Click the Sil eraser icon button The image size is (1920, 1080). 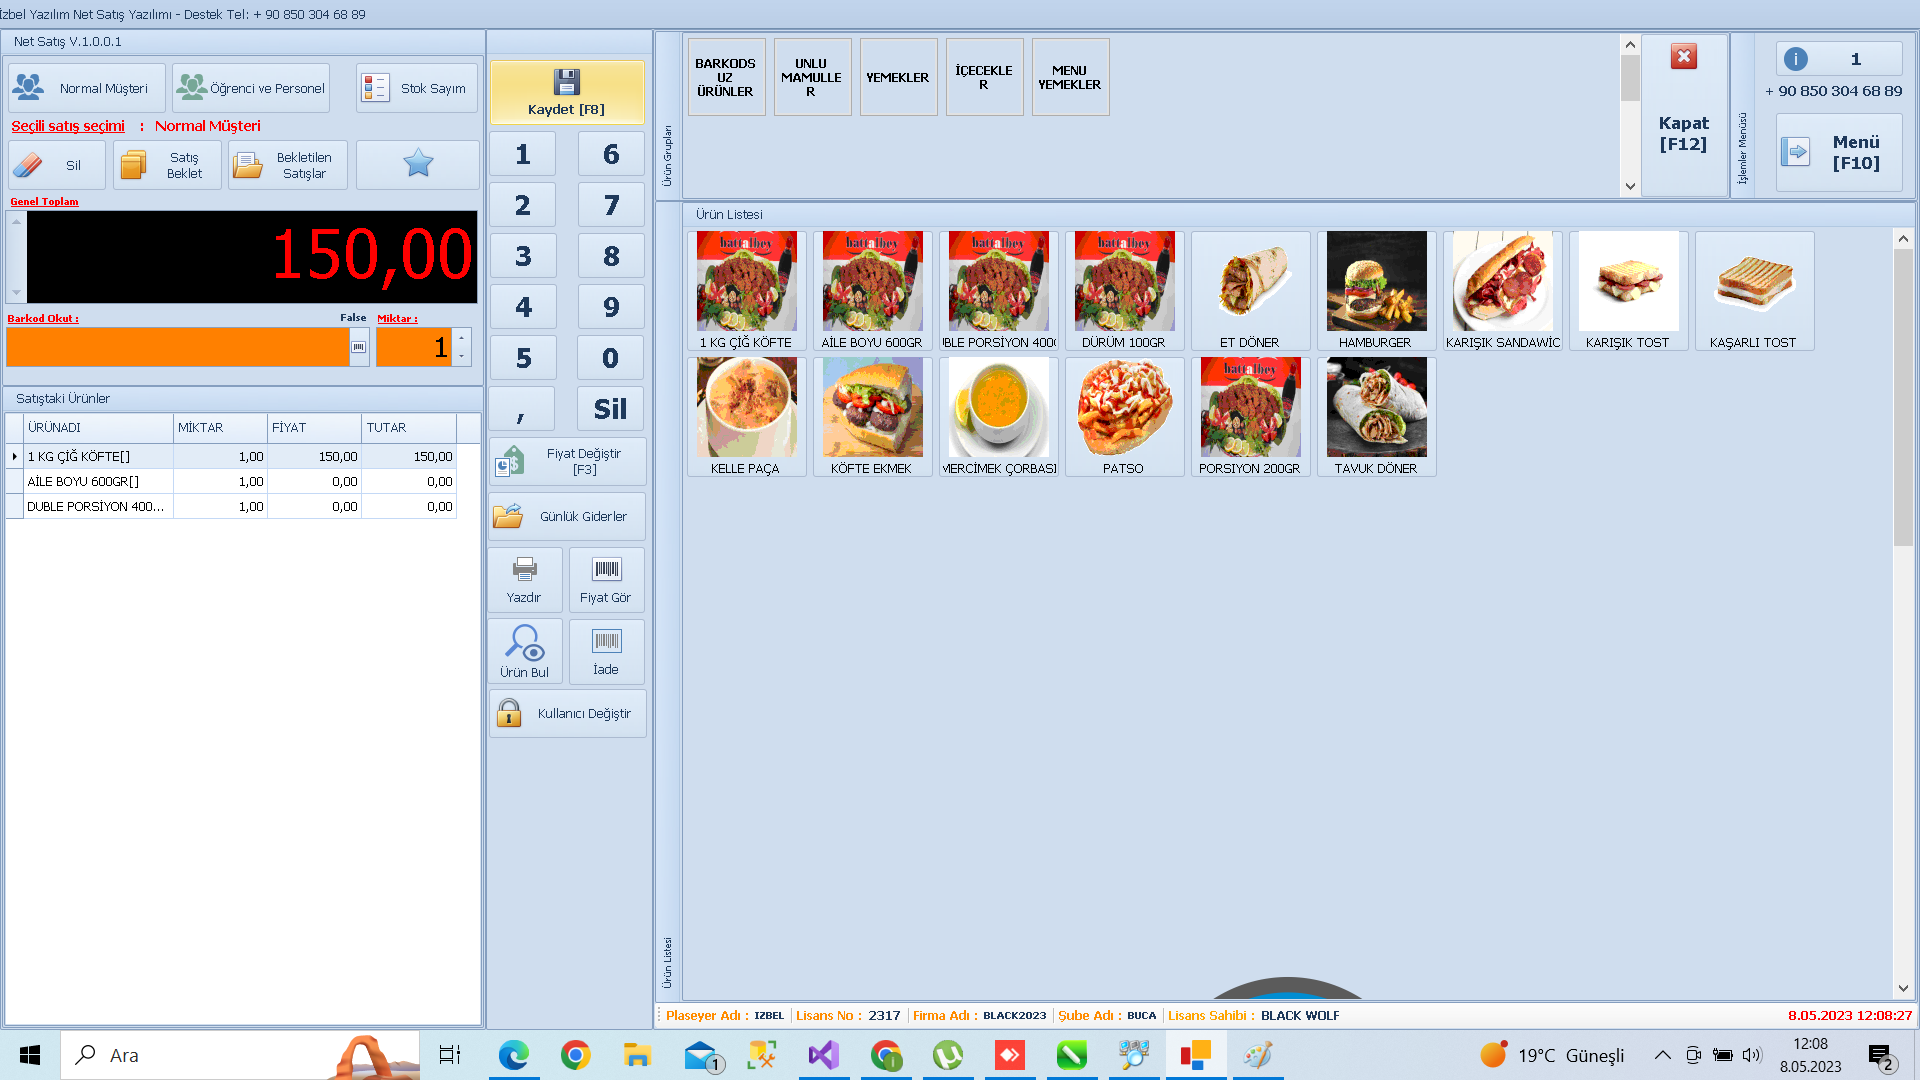[29, 165]
